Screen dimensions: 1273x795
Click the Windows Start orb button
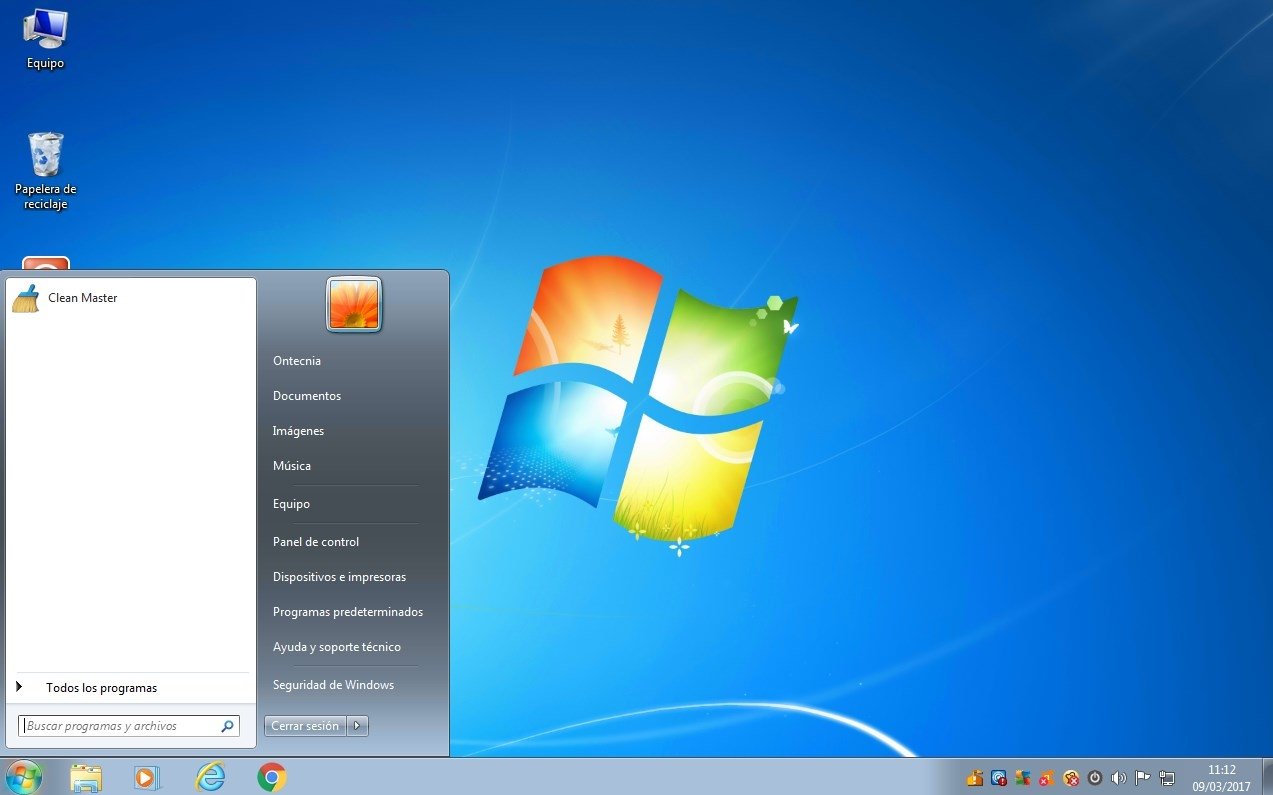(x=23, y=777)
